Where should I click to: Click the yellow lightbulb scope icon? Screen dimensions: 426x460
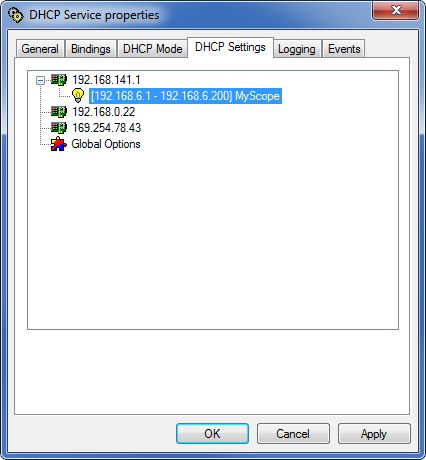pyautogui.click(x=78, y=95)
